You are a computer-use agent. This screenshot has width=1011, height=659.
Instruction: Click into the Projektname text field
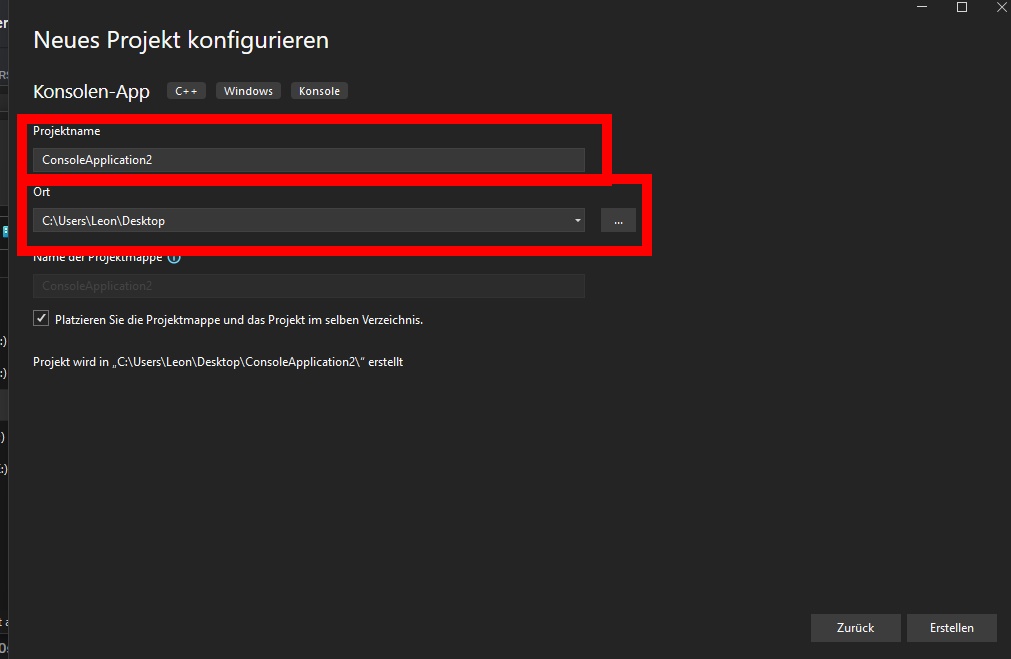coord(308,160)
